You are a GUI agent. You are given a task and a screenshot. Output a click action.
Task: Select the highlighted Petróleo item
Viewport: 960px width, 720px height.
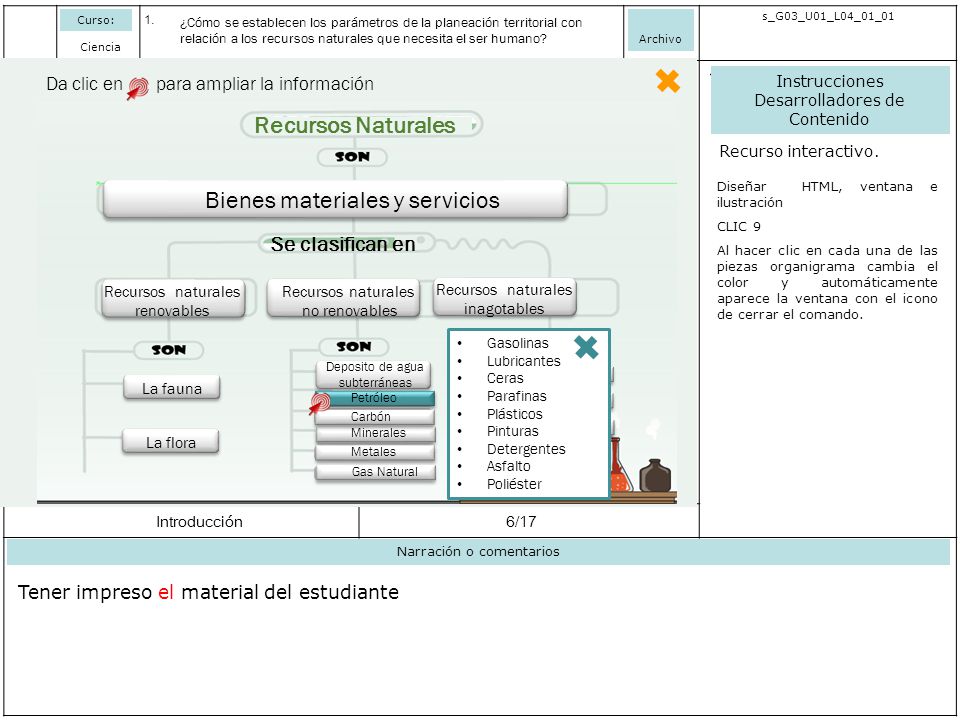pyautogui.click(x=375, y=398)
